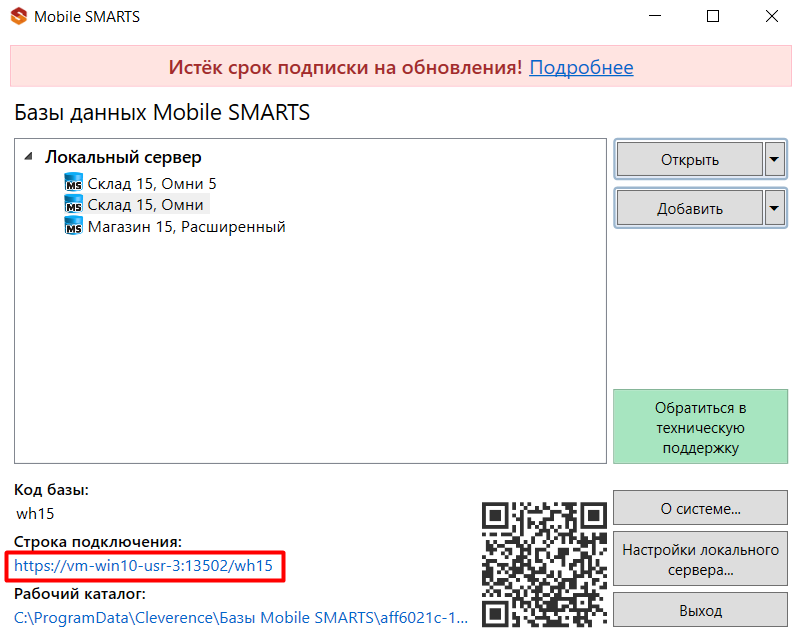Click the Базы данных Mobile SMARTS heading
This screenshot has width=802, height=640.
coord(162,113)
